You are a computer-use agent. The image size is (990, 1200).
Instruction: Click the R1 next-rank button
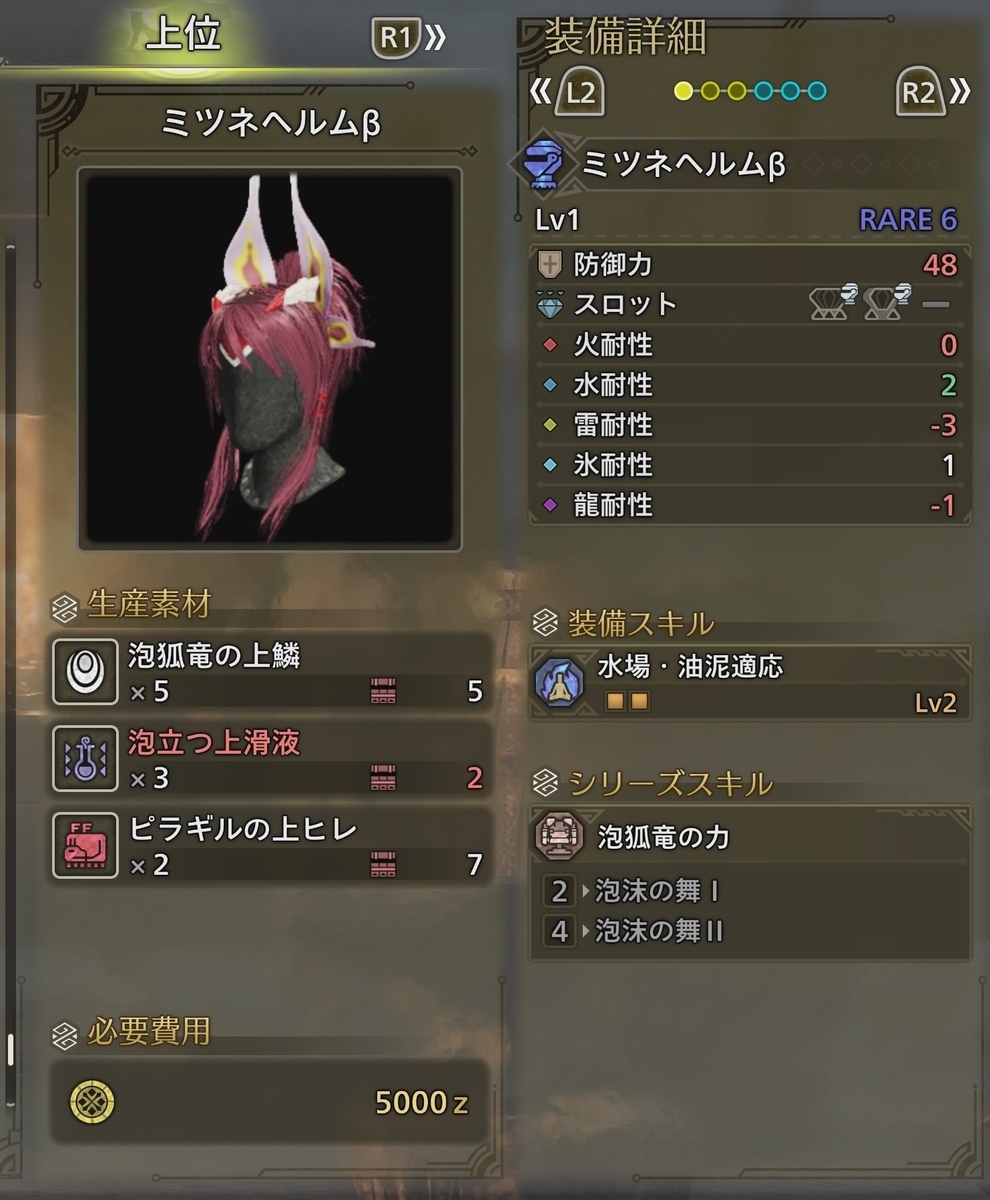(x=409, y=39)
